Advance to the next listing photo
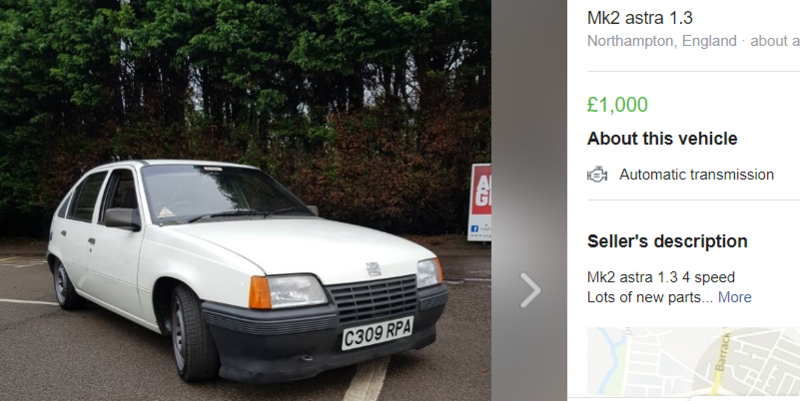 [x=530, y=290]
